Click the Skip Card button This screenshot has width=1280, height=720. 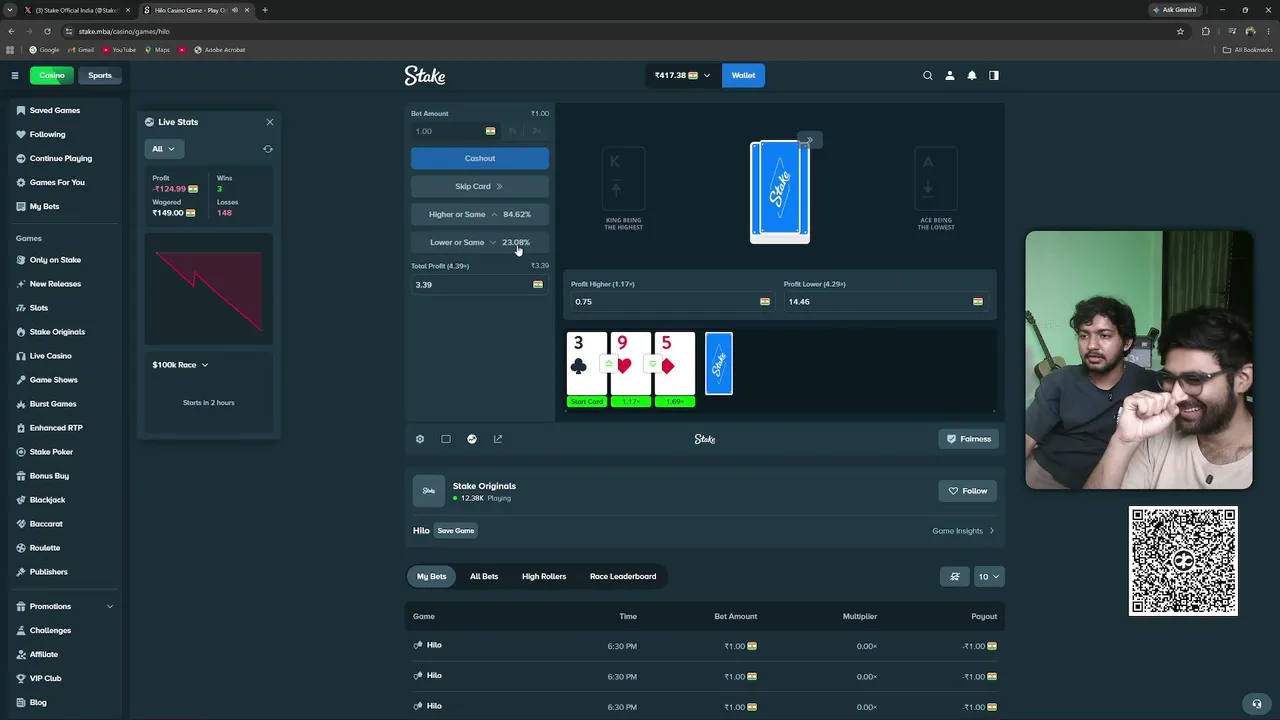coord(480,186)
